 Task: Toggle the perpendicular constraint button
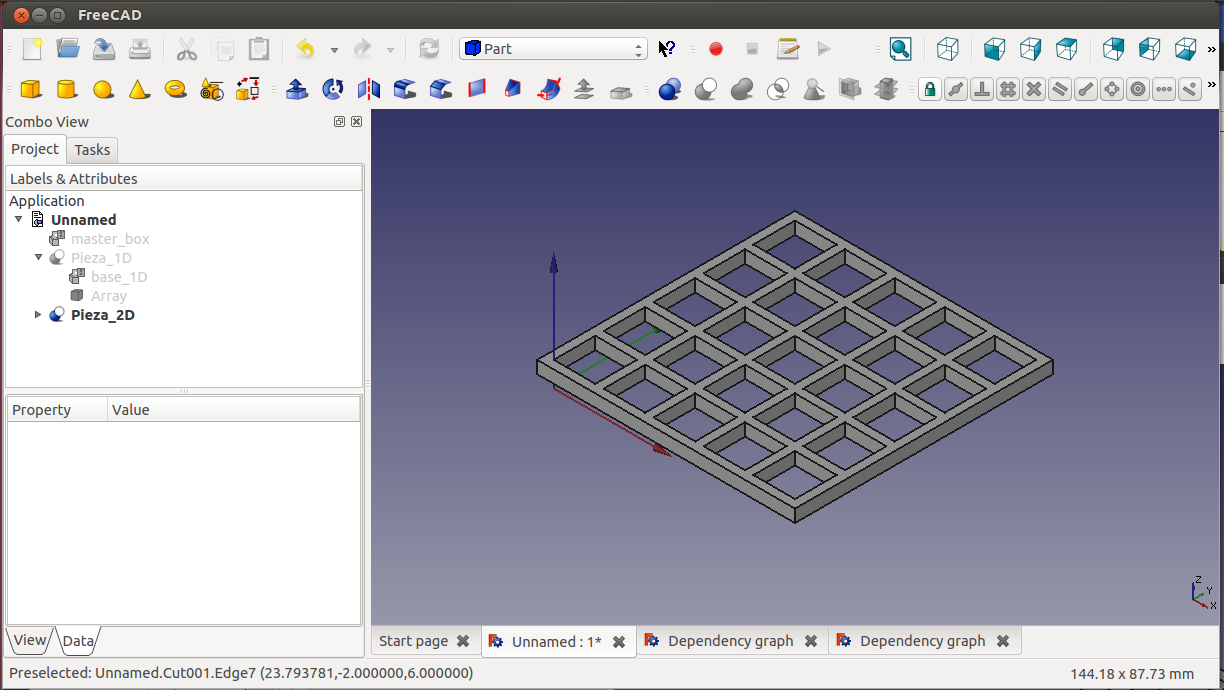[982, 89]
